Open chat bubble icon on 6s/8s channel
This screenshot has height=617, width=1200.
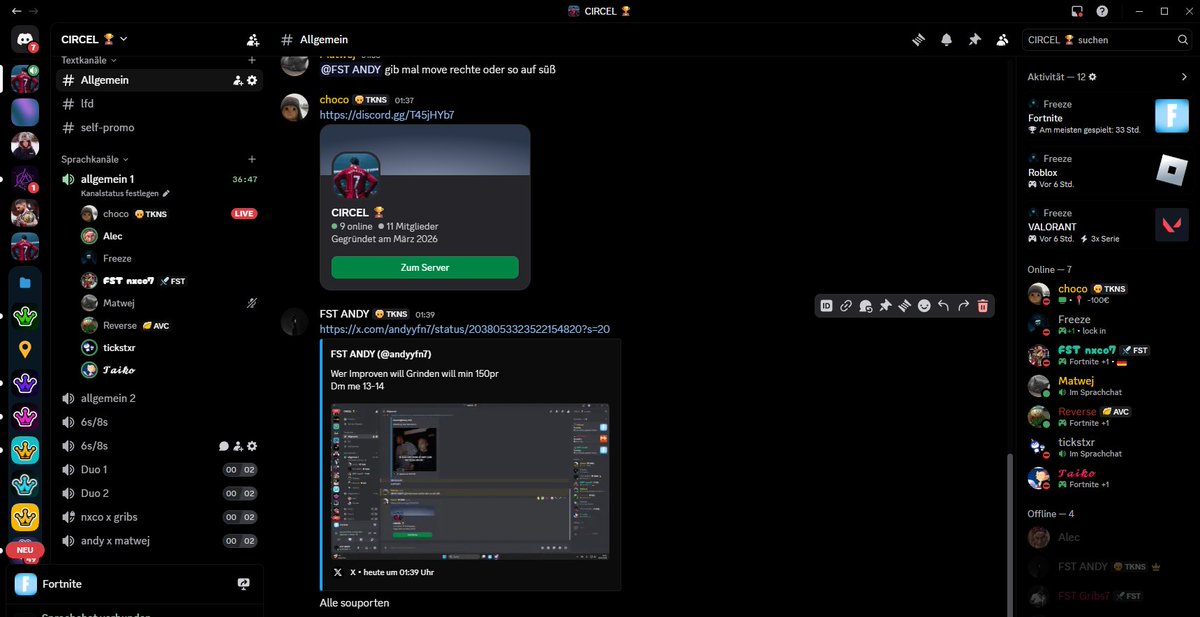pyautogui.click(x=224, y=446)
